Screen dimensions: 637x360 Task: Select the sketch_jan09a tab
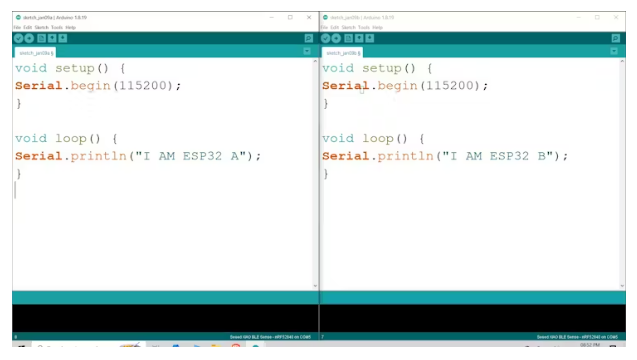click(35, 53)
